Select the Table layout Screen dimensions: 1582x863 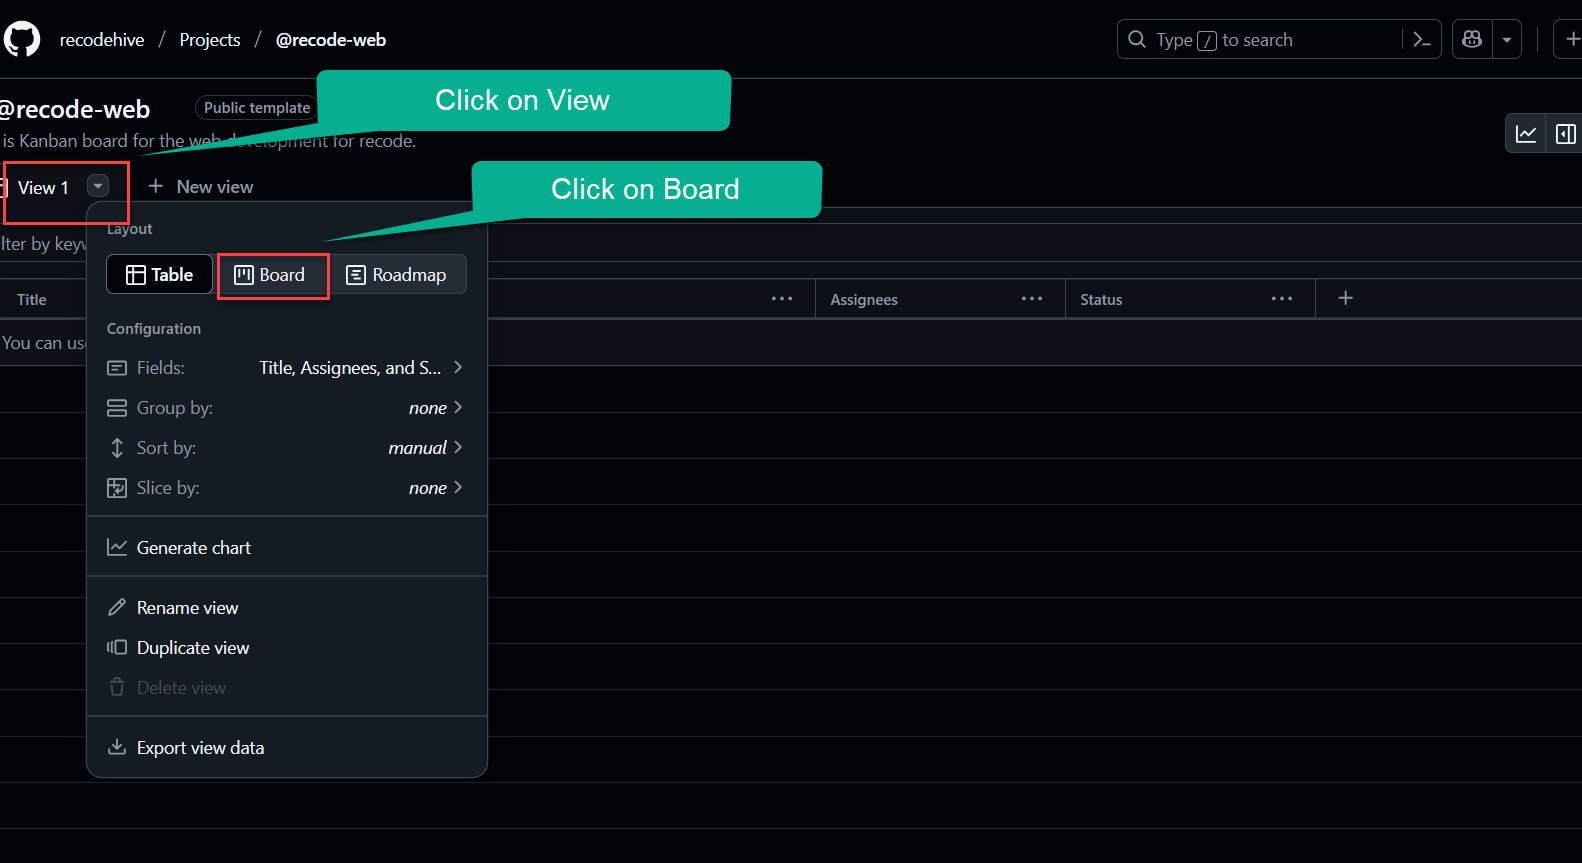(x=160, y=275)
